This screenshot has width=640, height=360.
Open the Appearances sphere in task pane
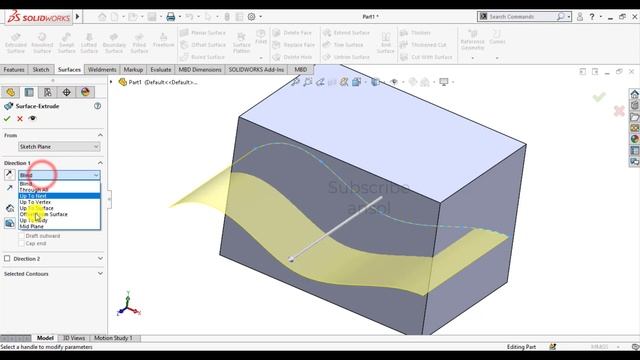click(634, 139)
